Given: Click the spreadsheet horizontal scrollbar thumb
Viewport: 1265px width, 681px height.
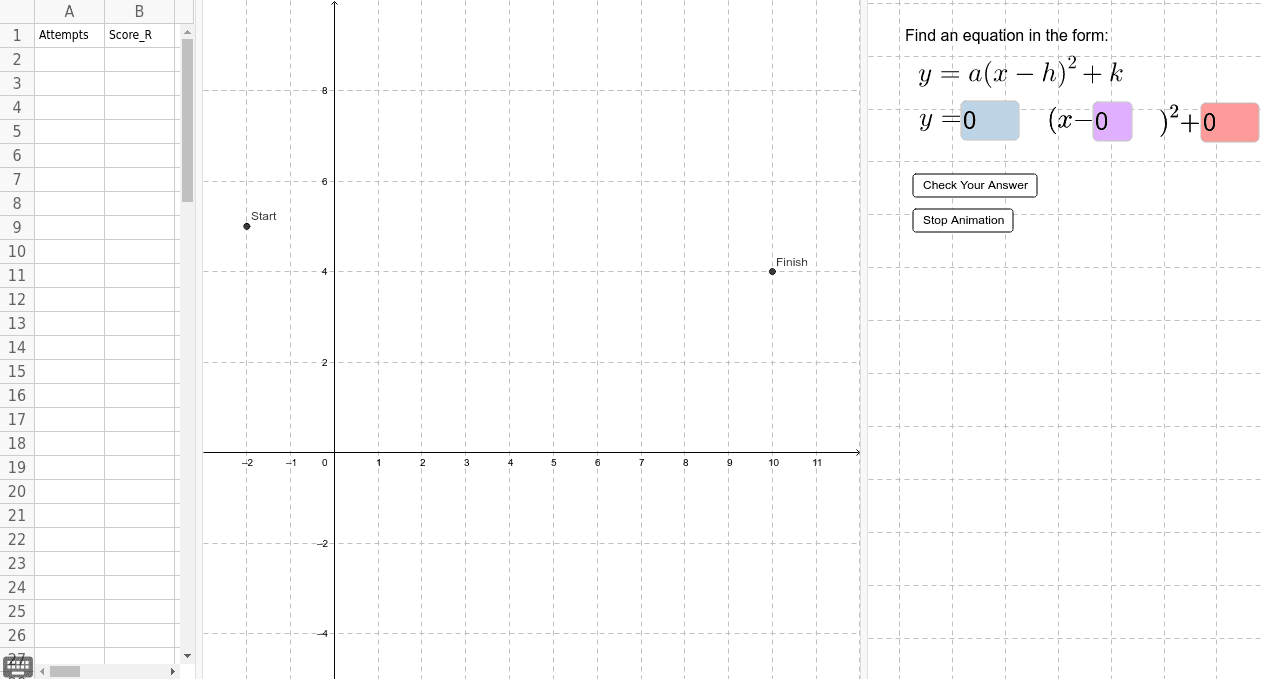Looking at the screenshot, I should pyautogui.click(x=65, y=671).
